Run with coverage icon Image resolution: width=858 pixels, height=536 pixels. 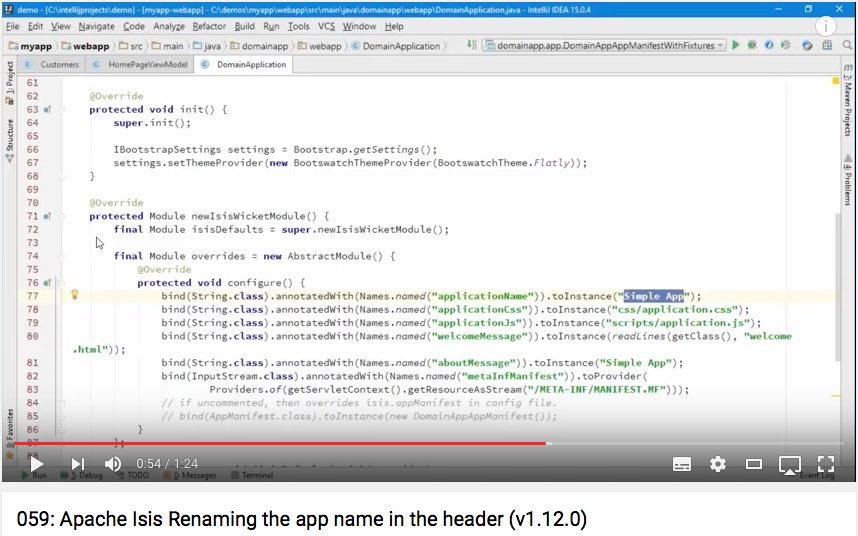(x=769, y=45)
